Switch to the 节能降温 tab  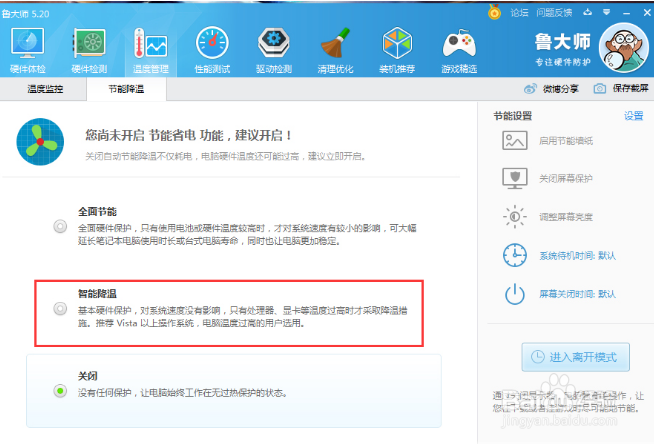[126, 89]
